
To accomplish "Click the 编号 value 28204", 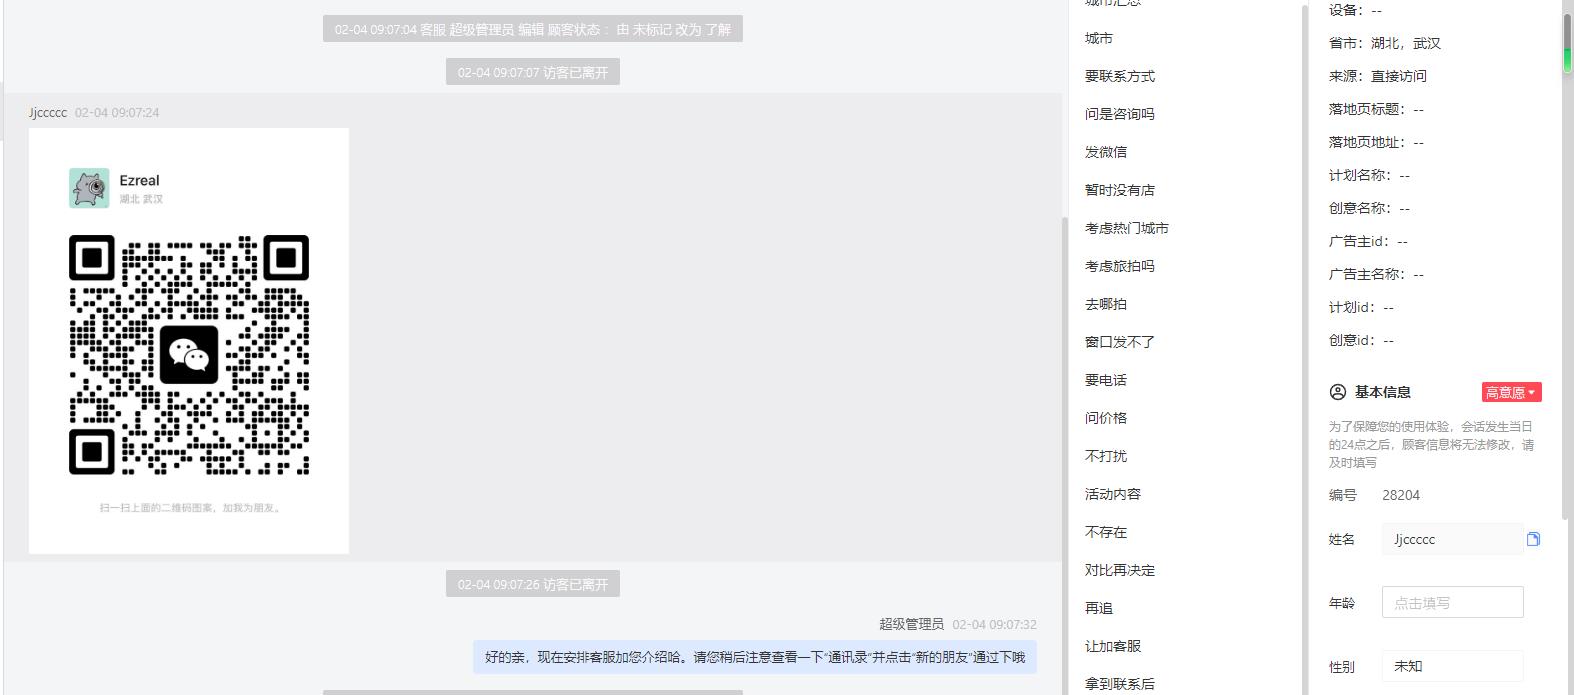I will point(1401,495).
